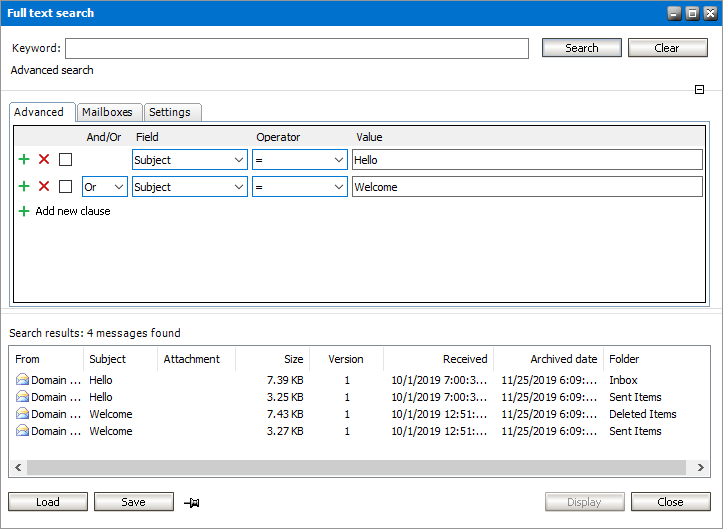Click green plus icon on Hello clause row
The height and width of the screenshot is (529, 723).
click(x=24, y=159)
